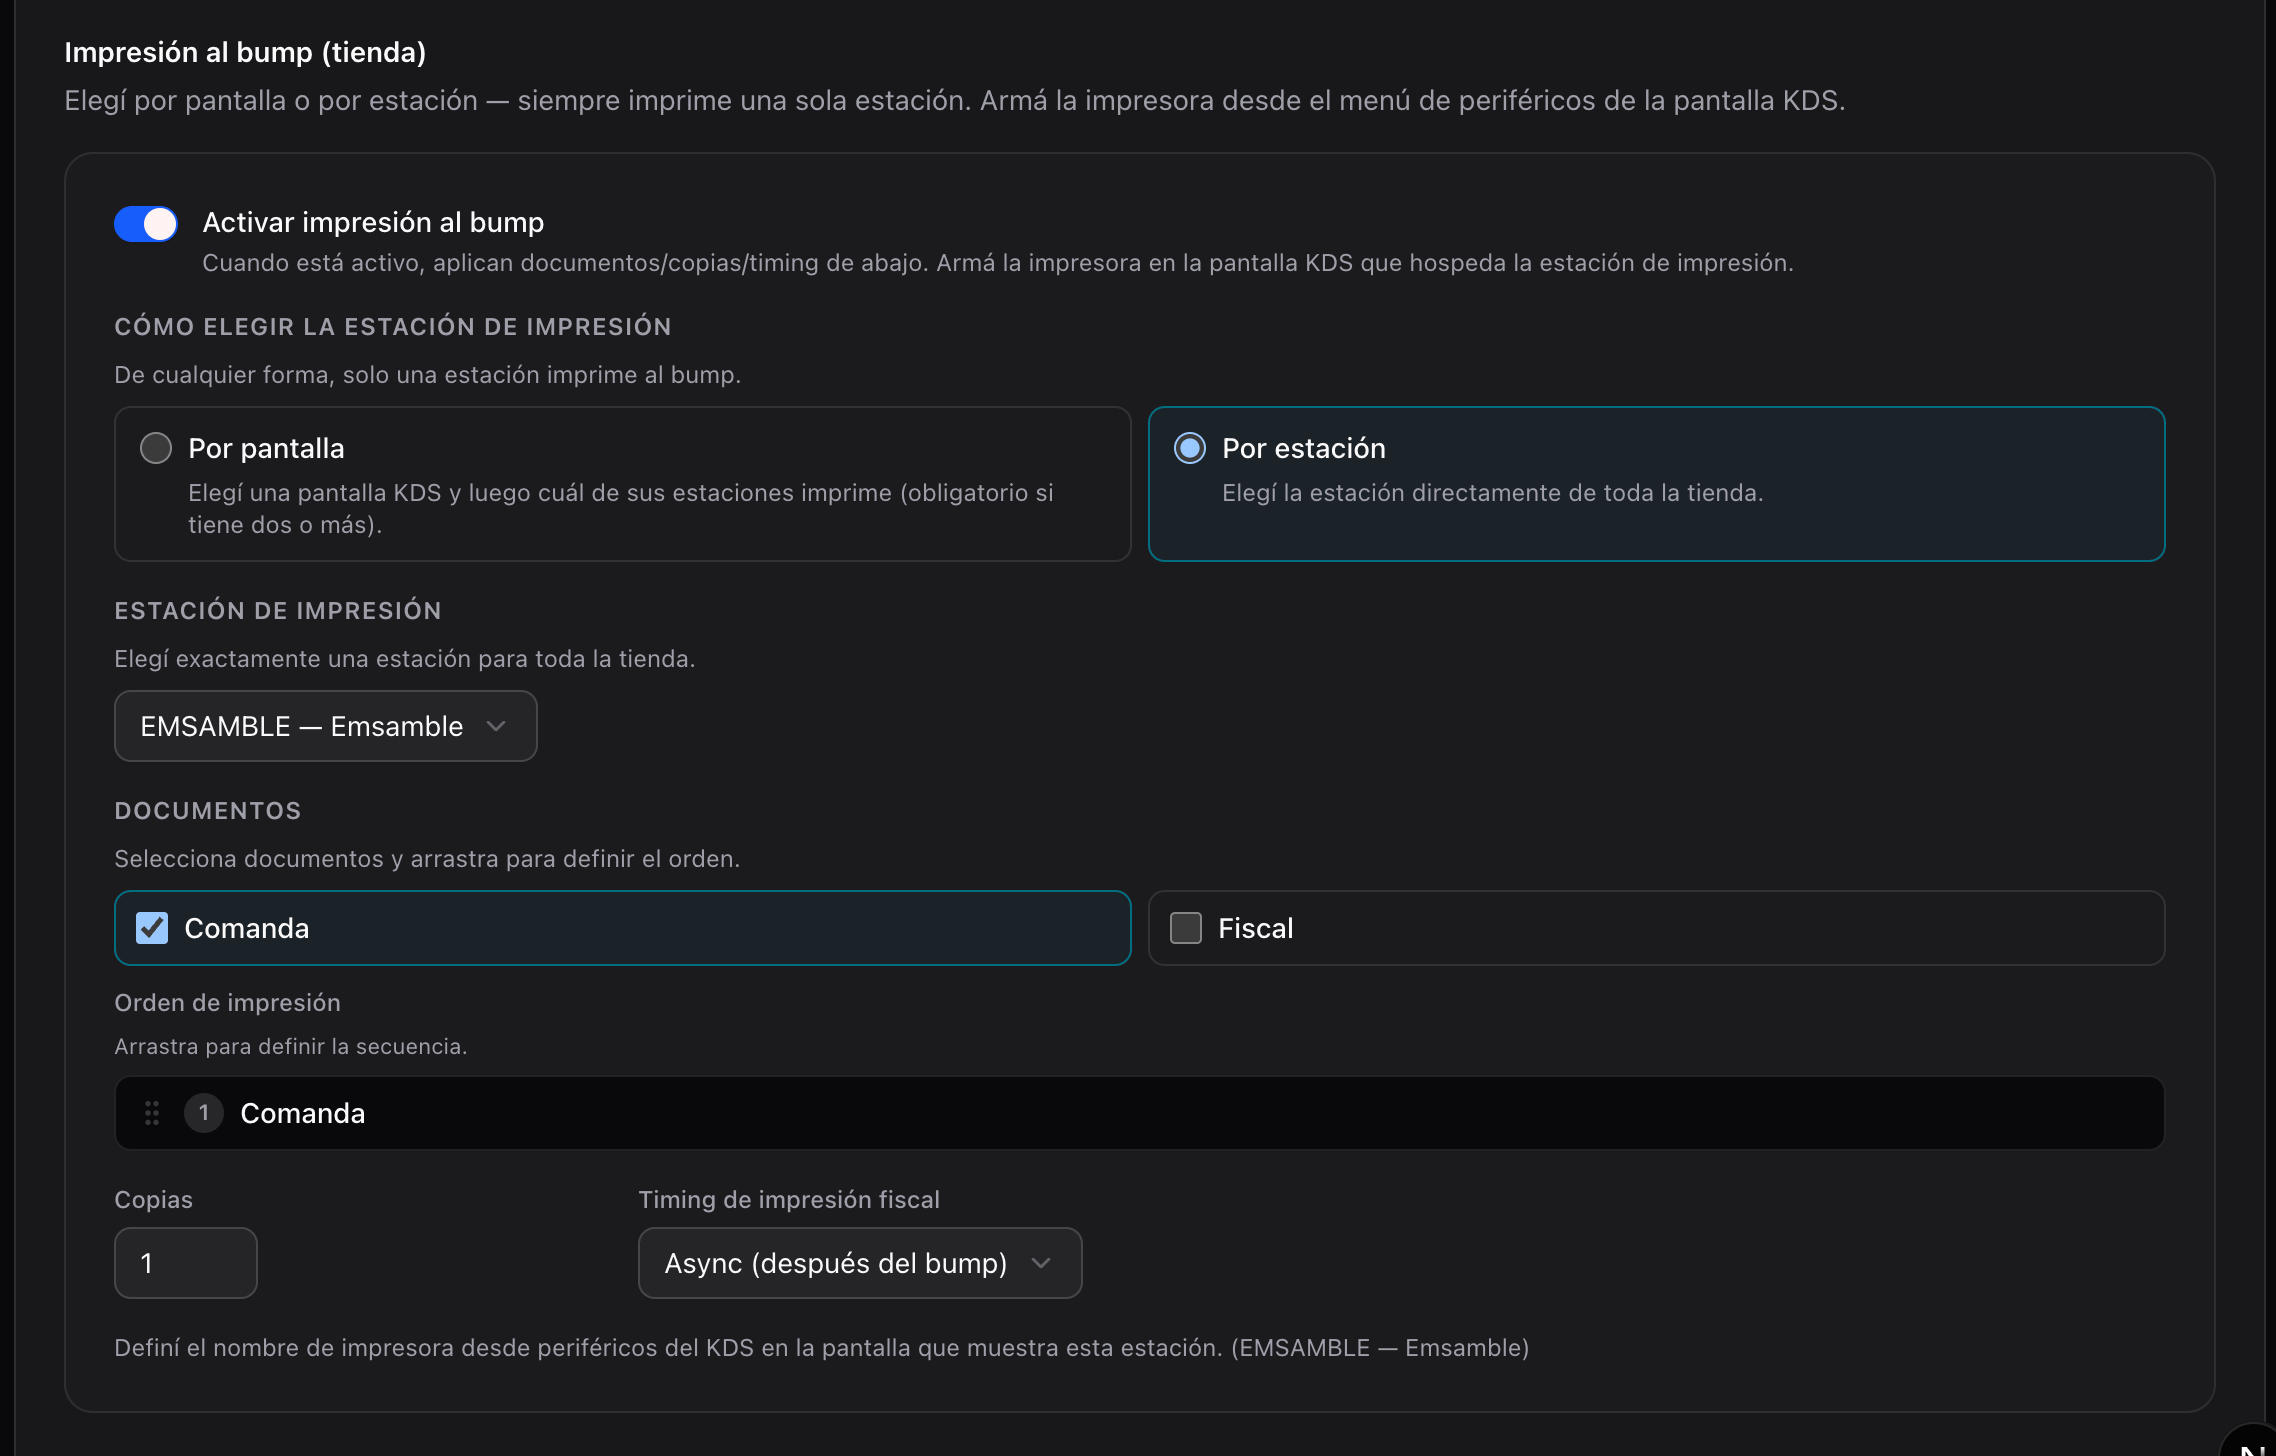Viewport: 2276px width, 1456px height.
Task: Toggle the Activar impresión al bump switch
Action: point(146,224)
